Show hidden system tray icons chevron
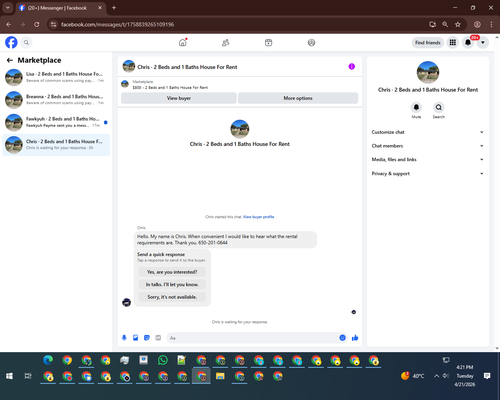Image resolution: width=500 pixels, height=400 pixels. coord(436,376)
